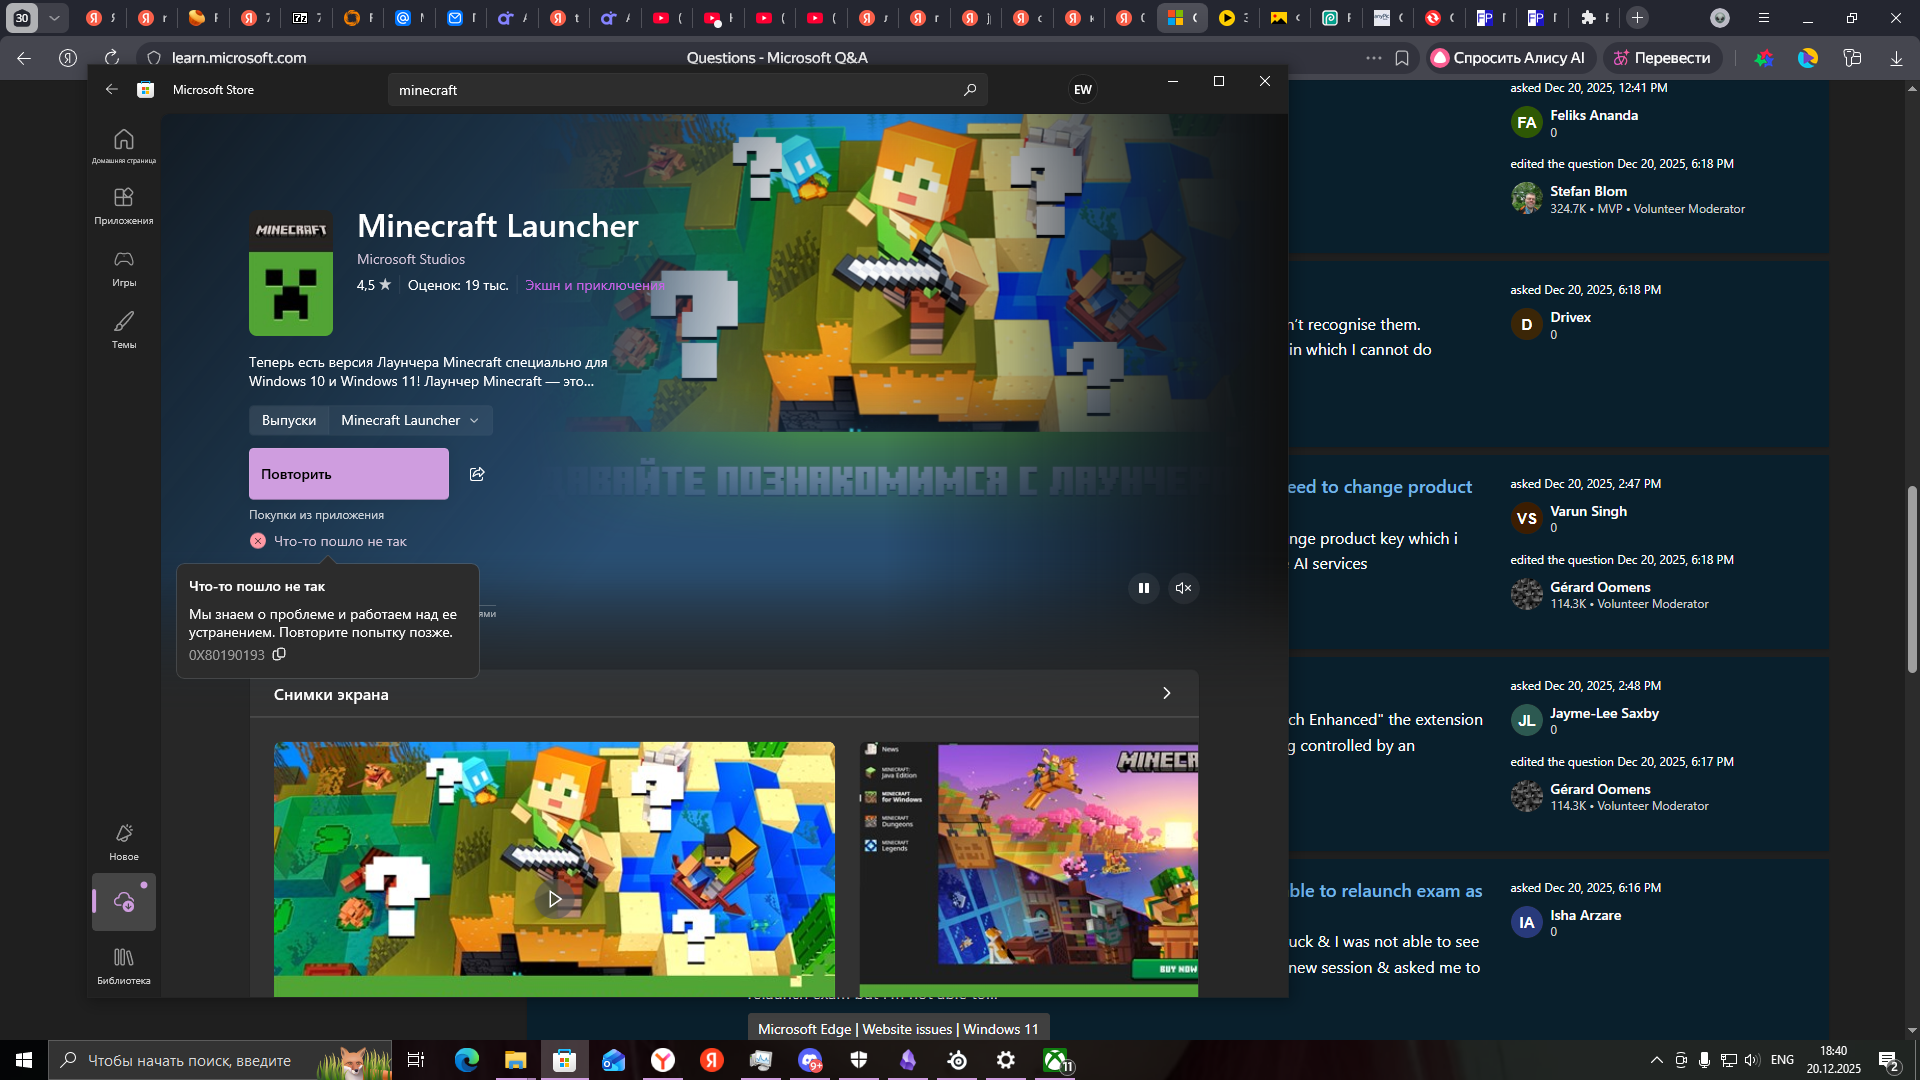Copy error code 0X80190193 with copy icon
Screen dimensions: 1920x1080
pyautogui.click(x=279, y=654)
